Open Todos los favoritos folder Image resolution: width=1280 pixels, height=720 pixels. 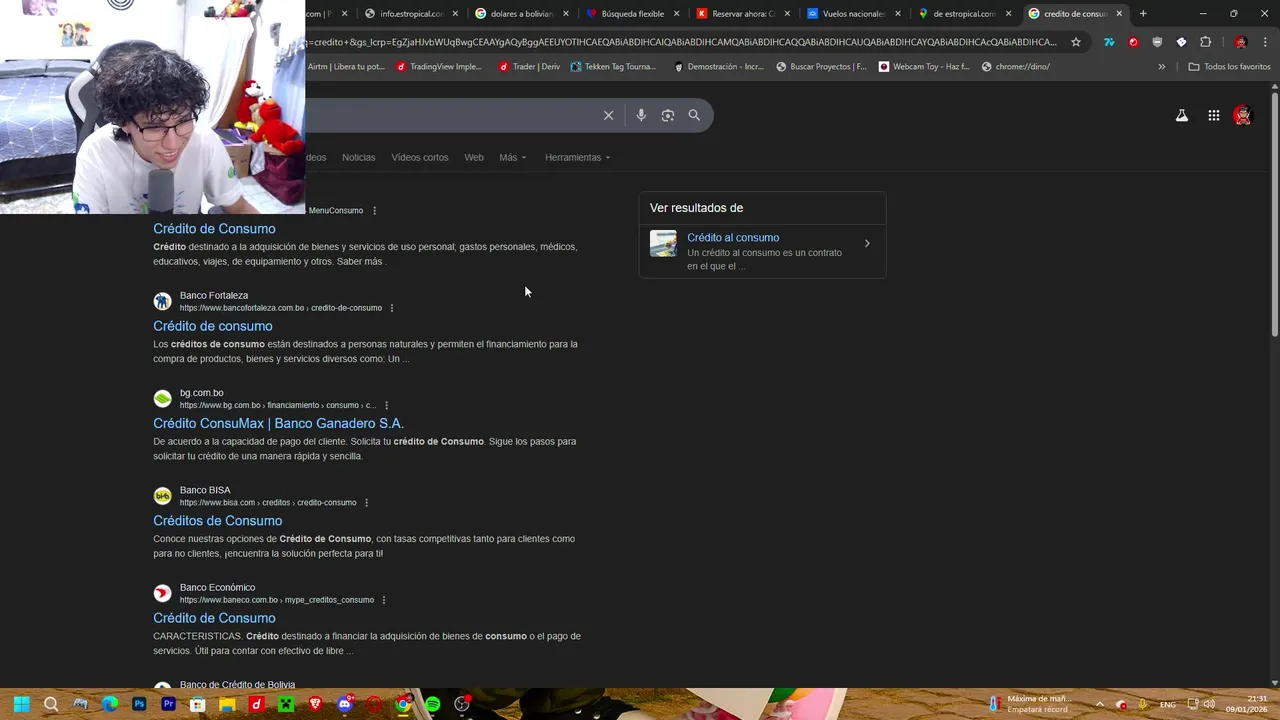pos(1229,67)
